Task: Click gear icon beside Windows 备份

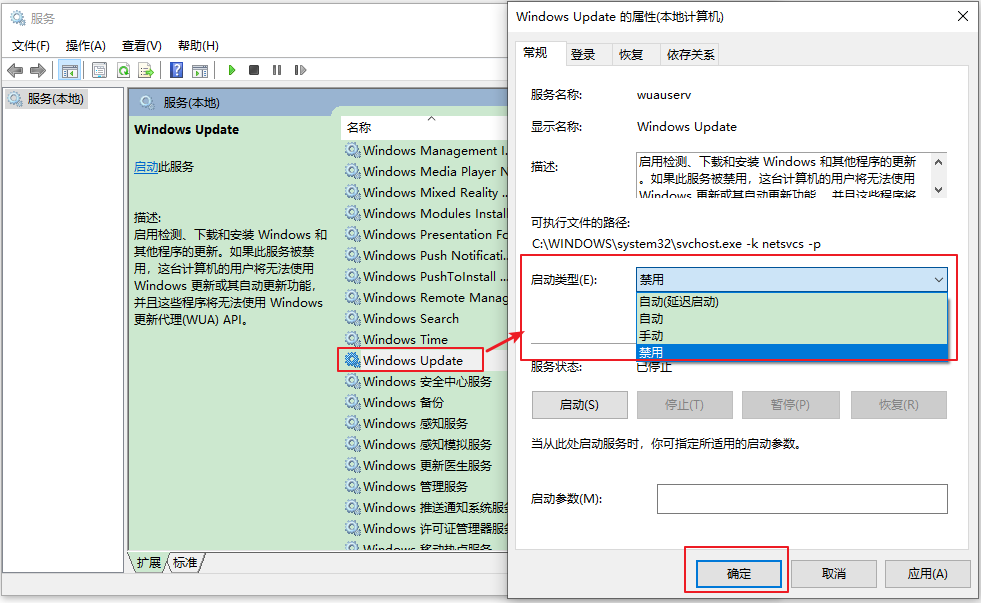Action: click(x=353, y=402)
